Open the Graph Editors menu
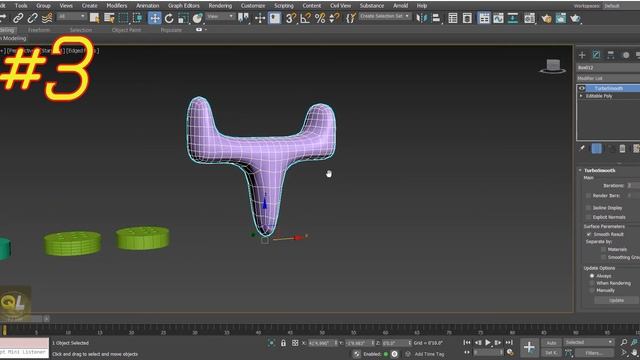The width and height of the screenshot is (640, 360). pyautogui.click(x=184, y=6)
